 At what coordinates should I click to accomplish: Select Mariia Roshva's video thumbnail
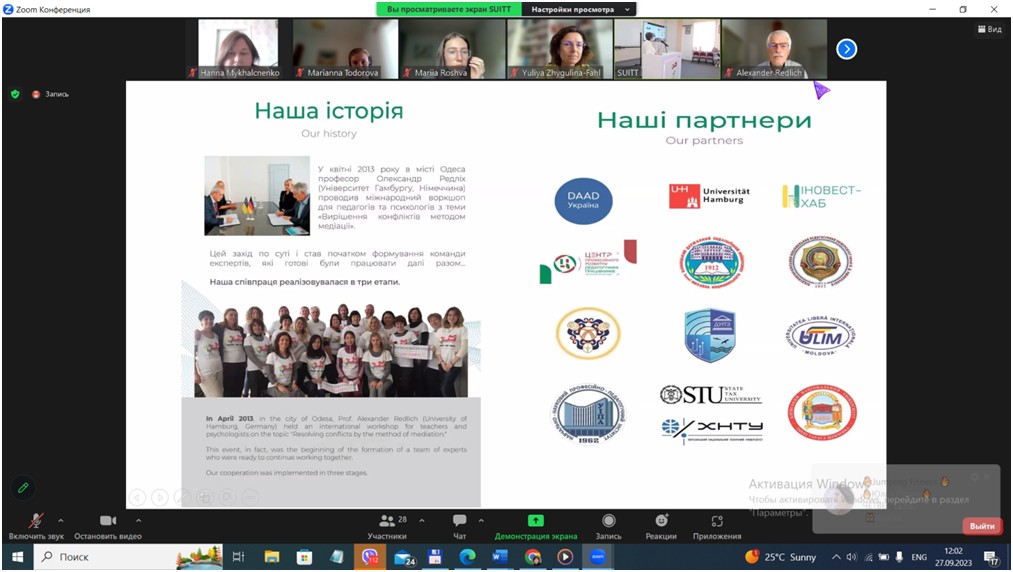[x=452, y=49]
